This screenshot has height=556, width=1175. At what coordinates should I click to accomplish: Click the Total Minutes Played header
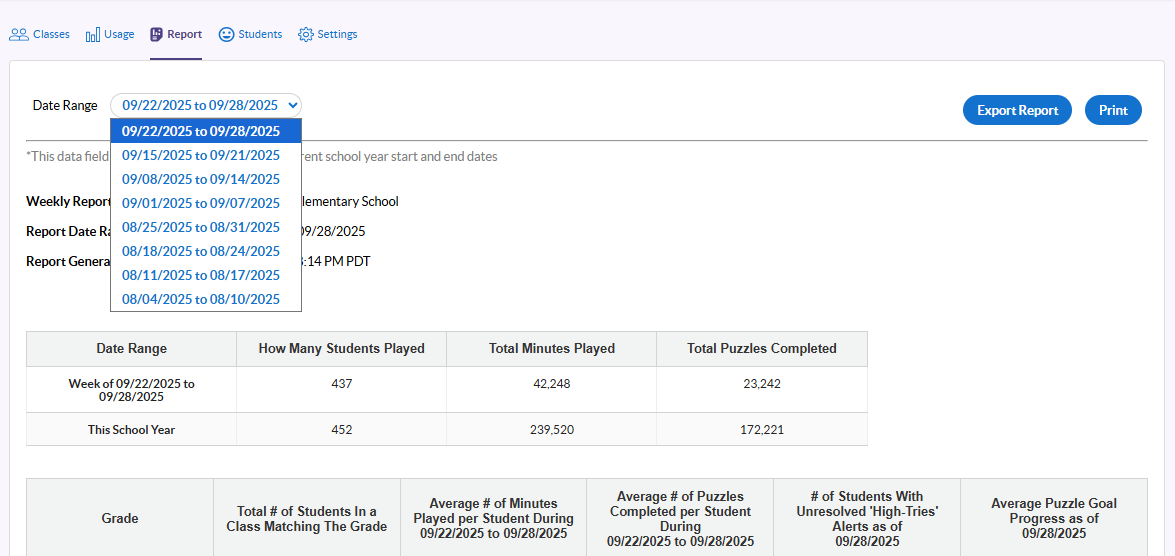click(x=552, y=348)
